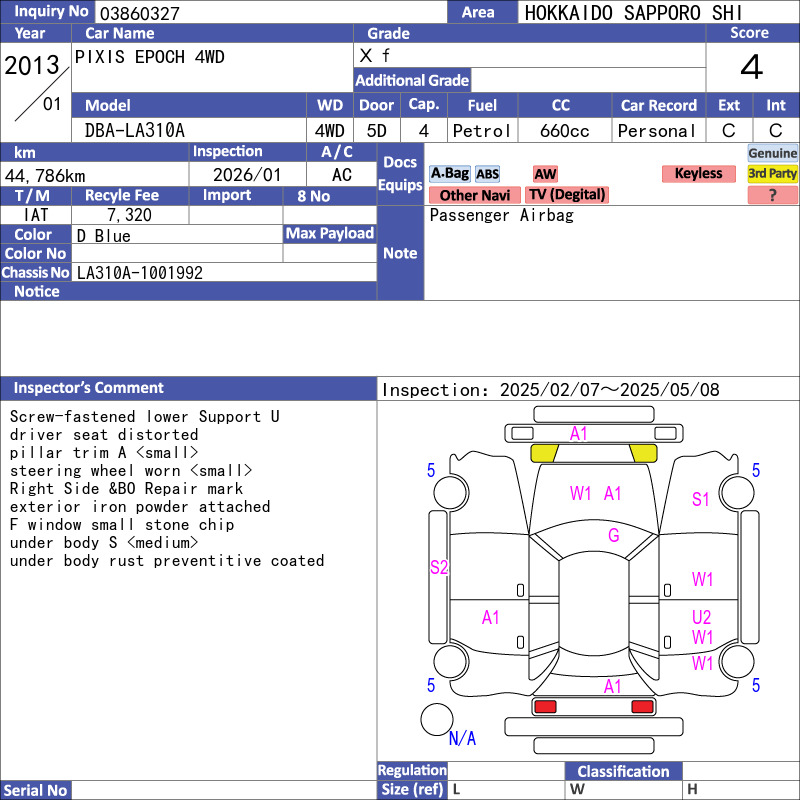
Task: Select the D Blue color field
Action: click(x=104, y=235)
